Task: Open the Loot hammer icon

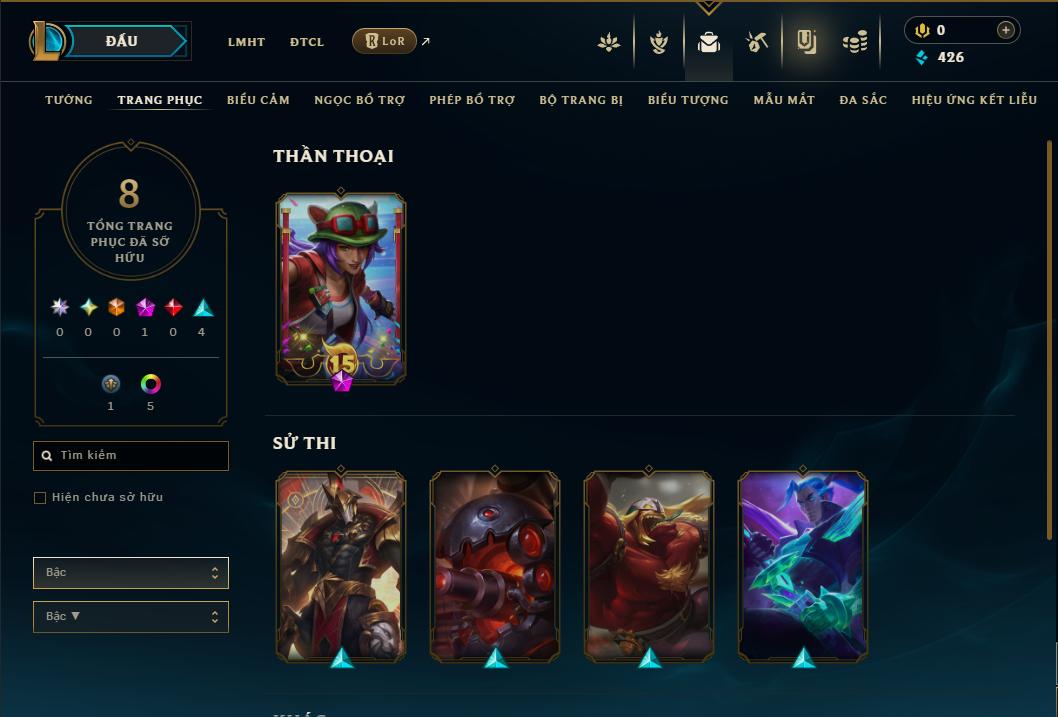Action: click(756, 42)
